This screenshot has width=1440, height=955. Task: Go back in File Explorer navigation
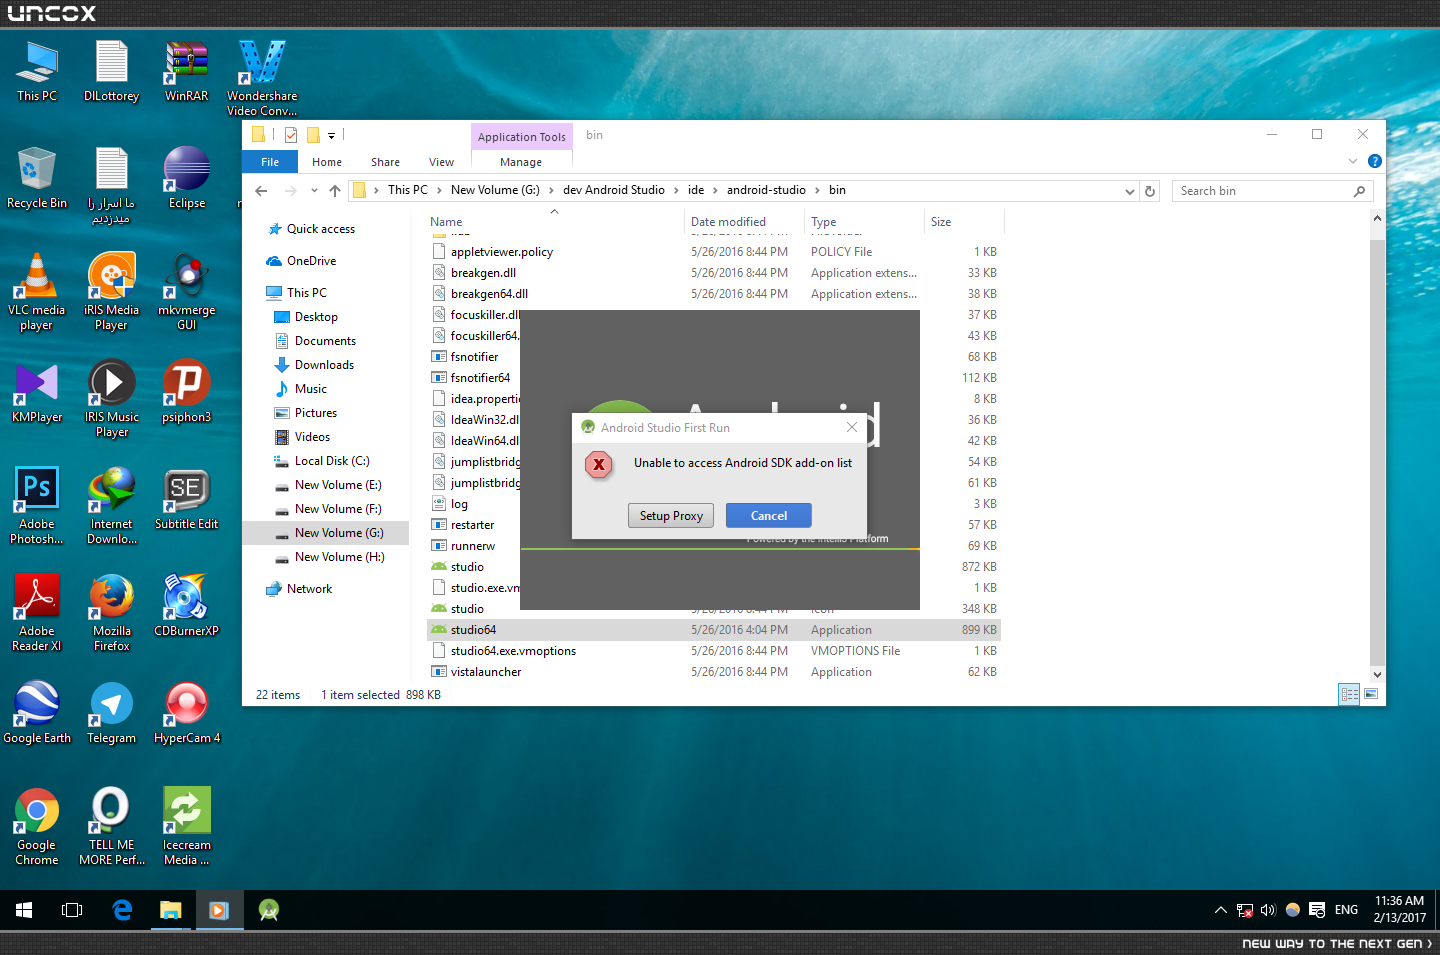point(261,191)
